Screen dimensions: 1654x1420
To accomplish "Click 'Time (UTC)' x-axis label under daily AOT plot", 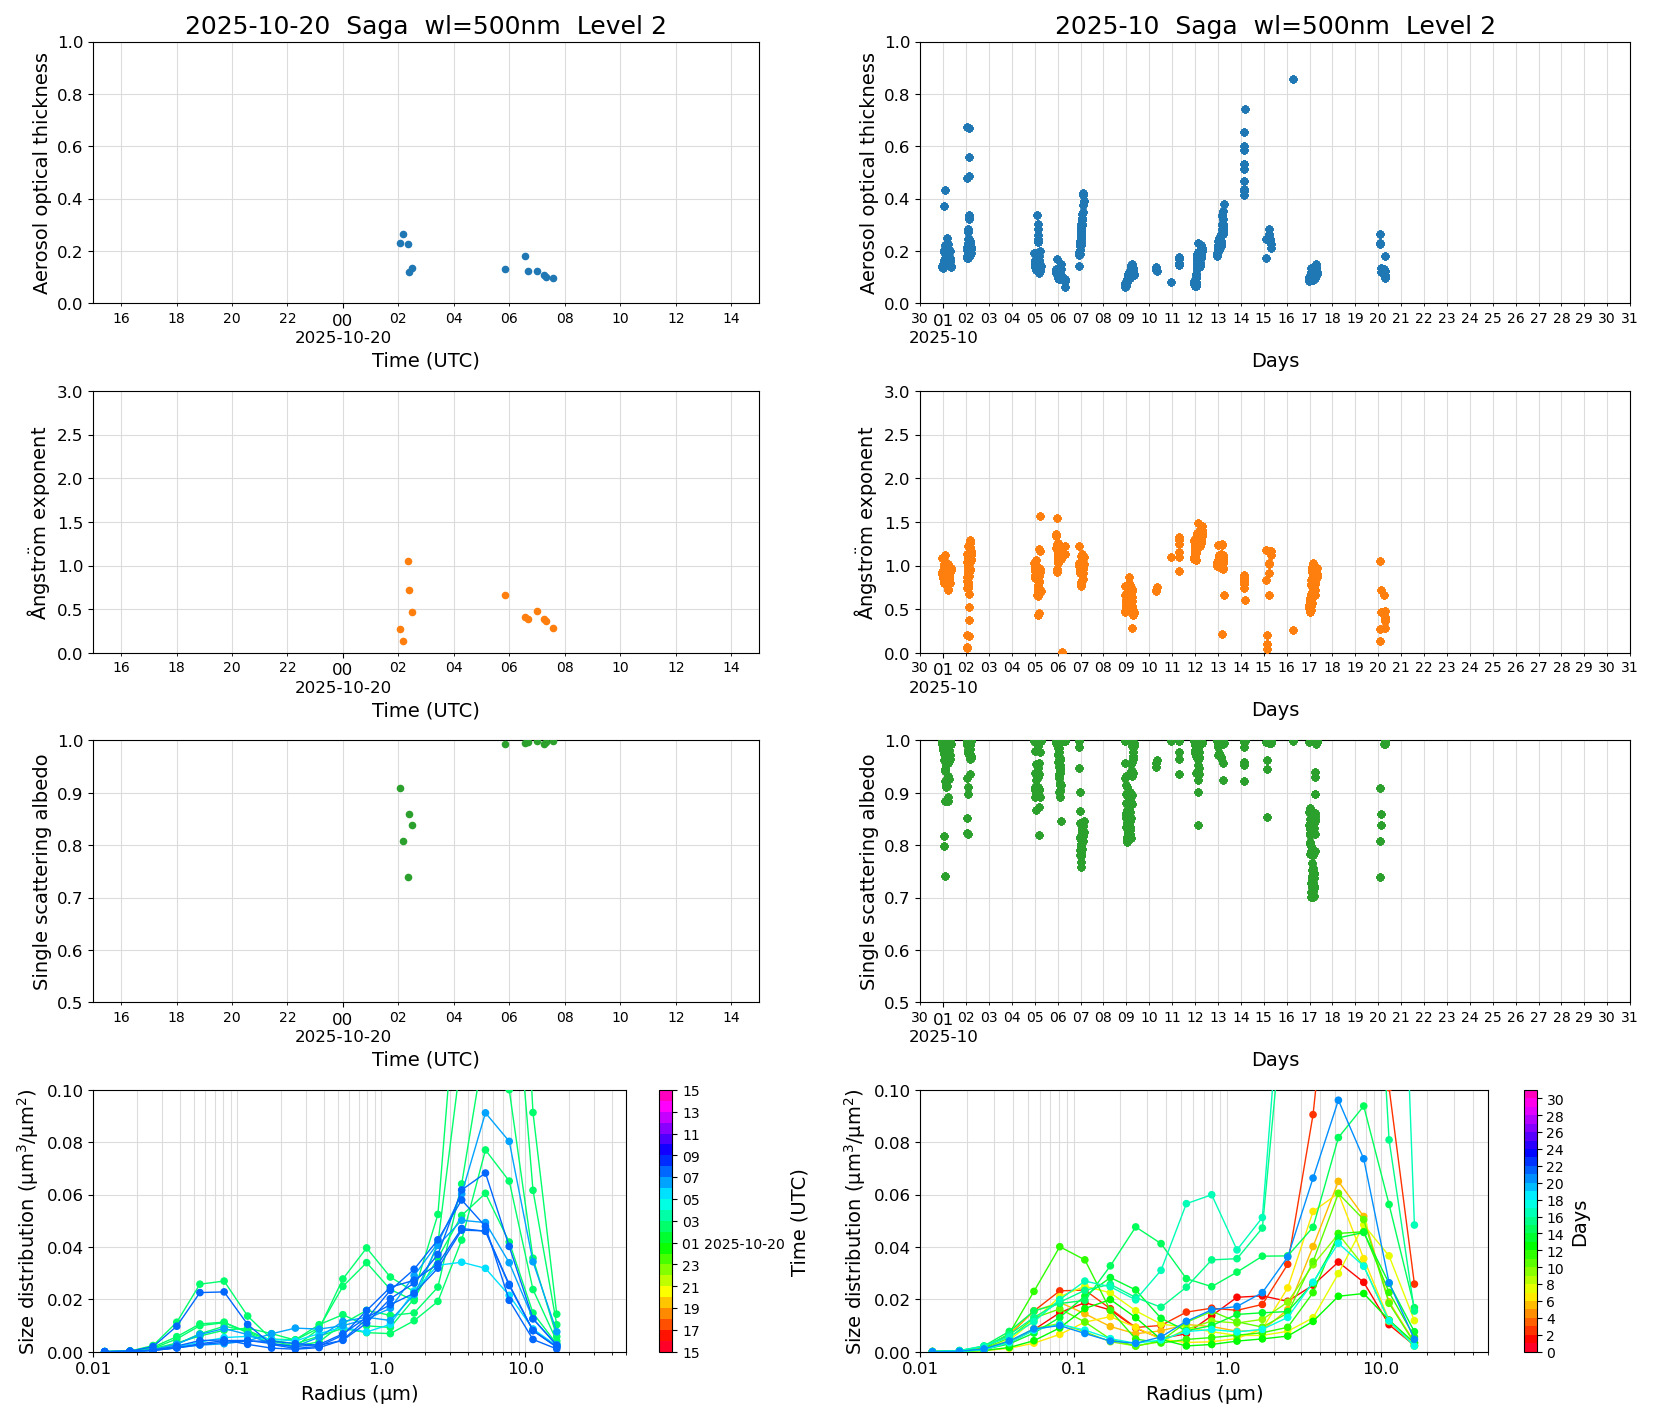I will (x=425, y=360).
